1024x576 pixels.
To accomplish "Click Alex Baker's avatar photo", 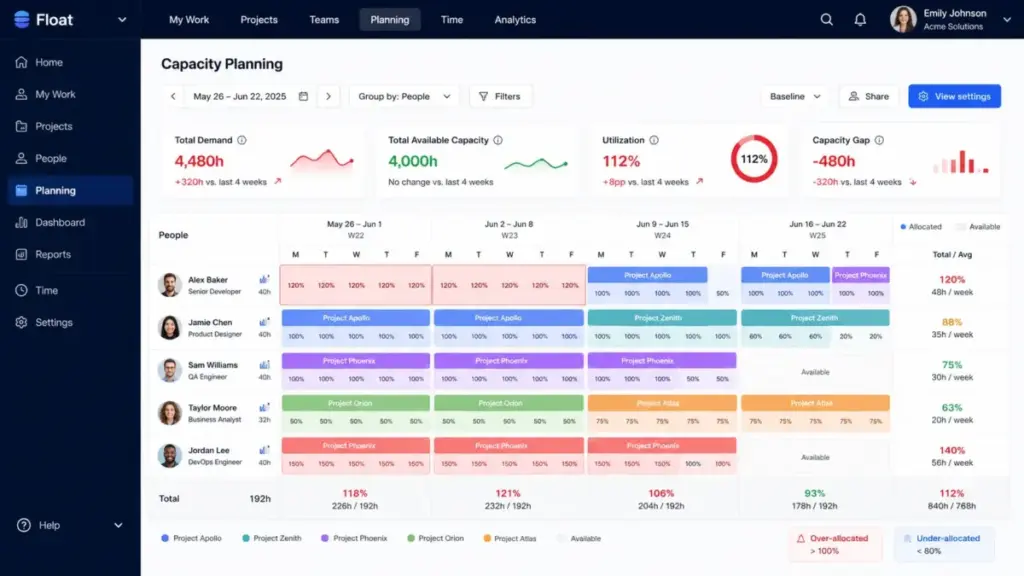I will point(170,285).
